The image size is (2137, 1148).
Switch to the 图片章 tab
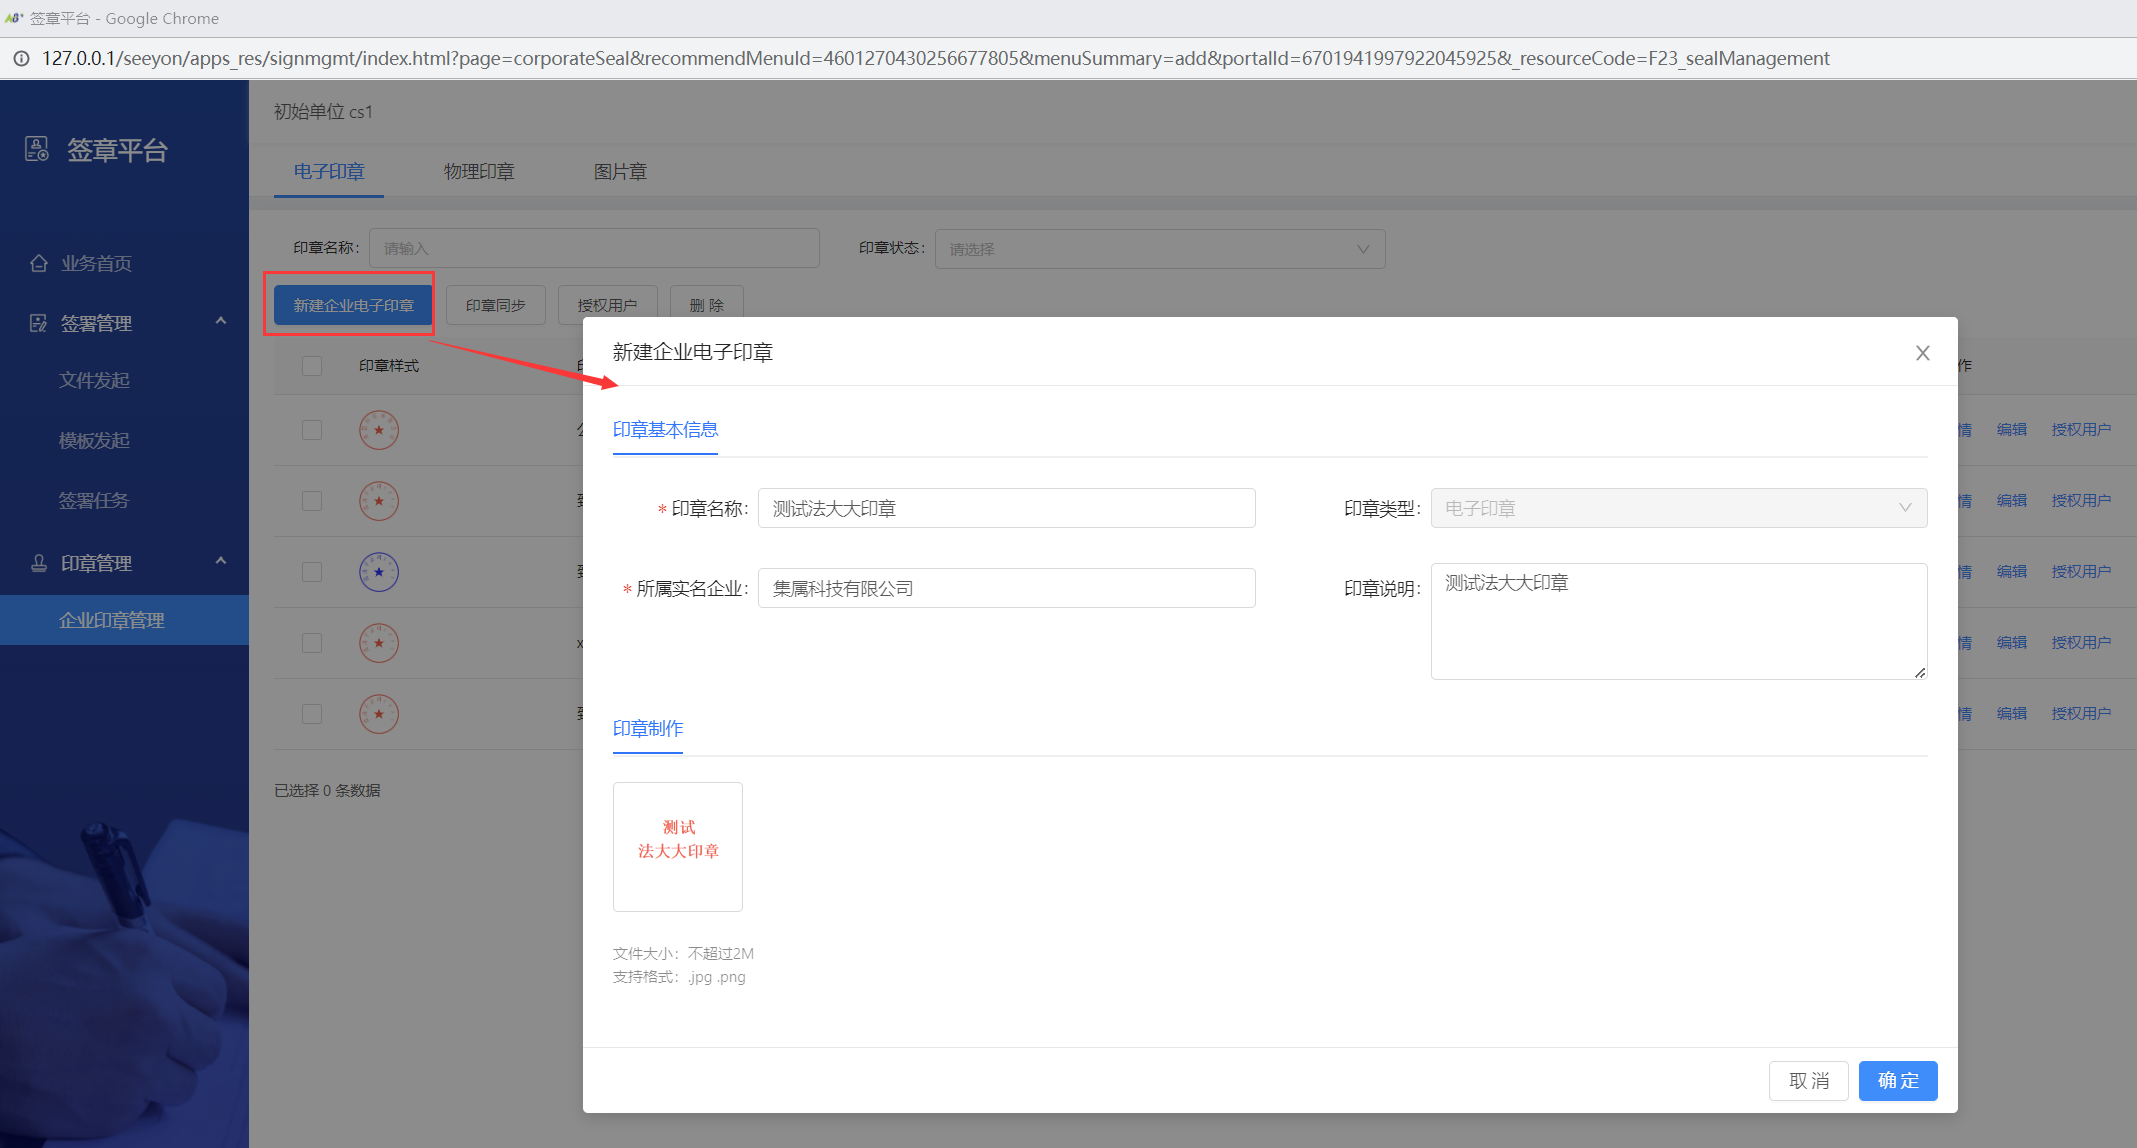[620, 172]
